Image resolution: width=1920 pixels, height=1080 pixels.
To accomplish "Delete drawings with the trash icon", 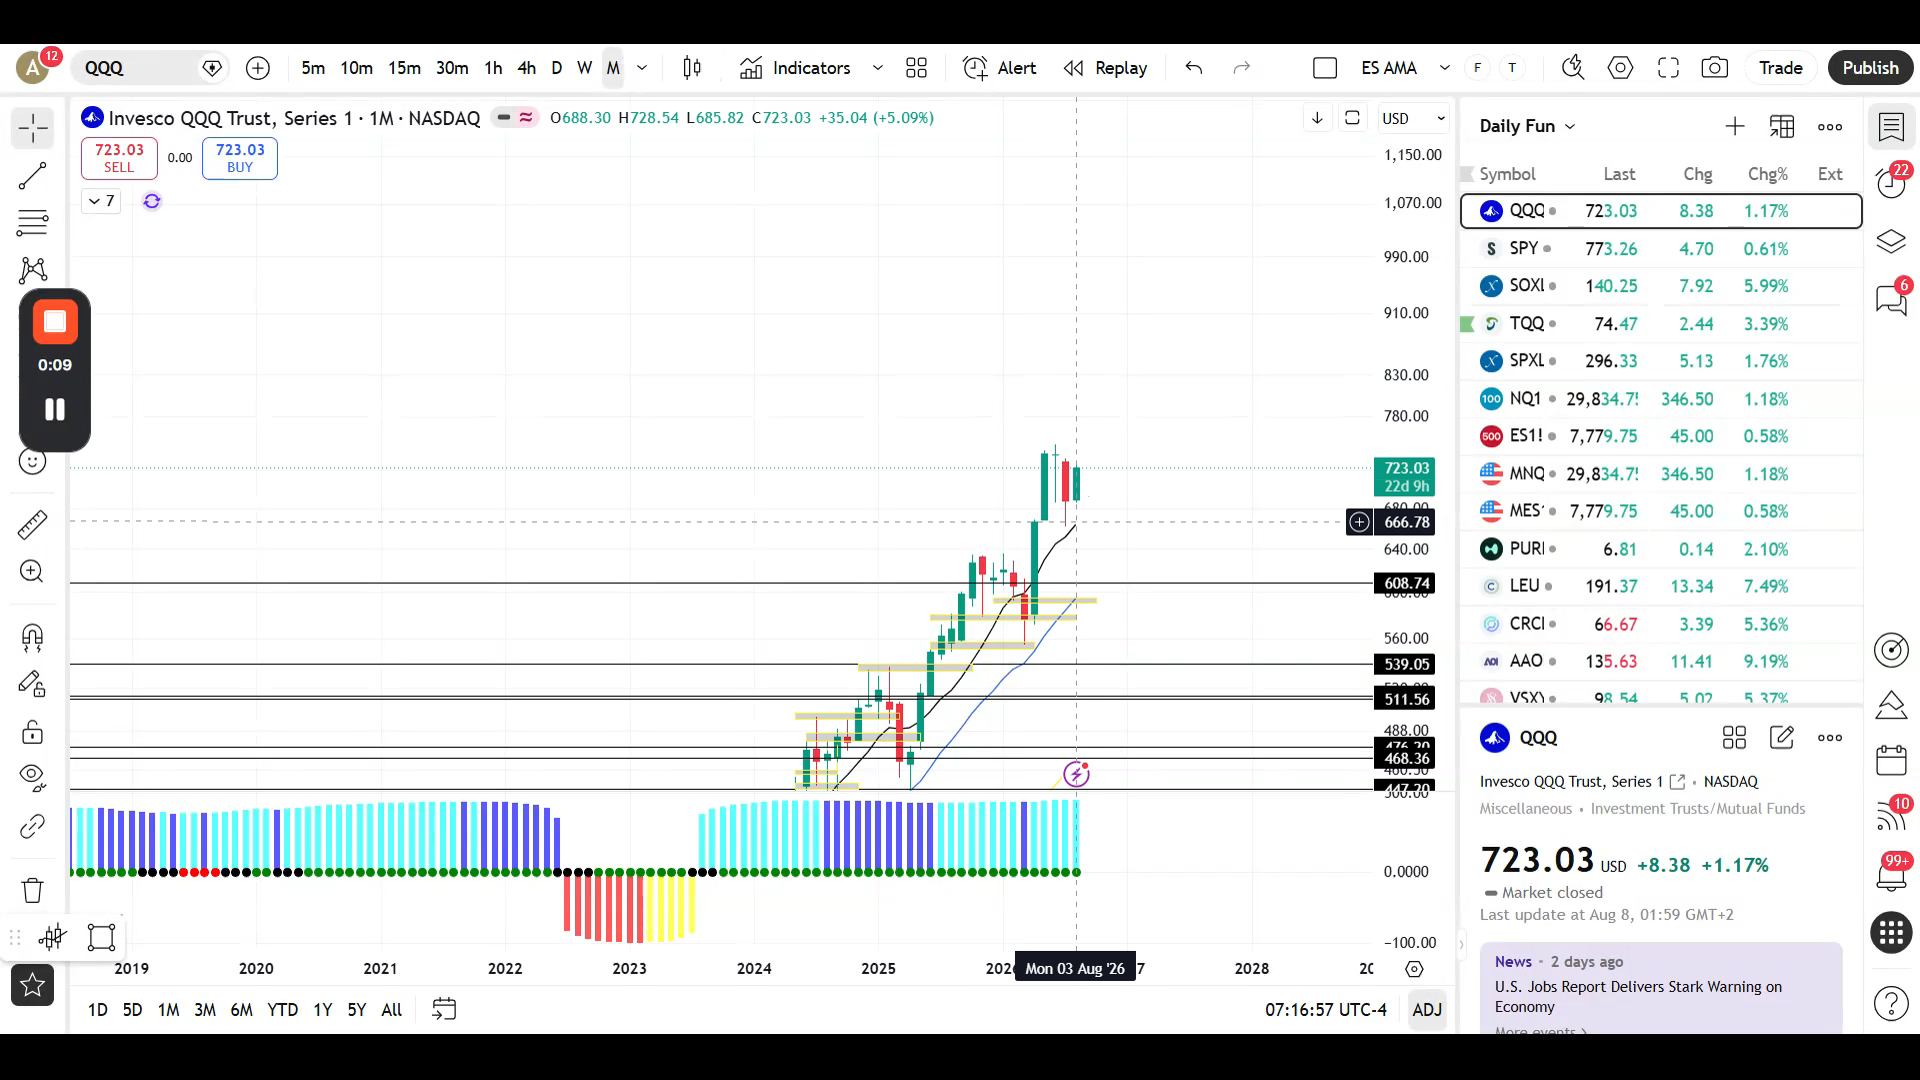I will pyautogui.click(x=32, y=890).
